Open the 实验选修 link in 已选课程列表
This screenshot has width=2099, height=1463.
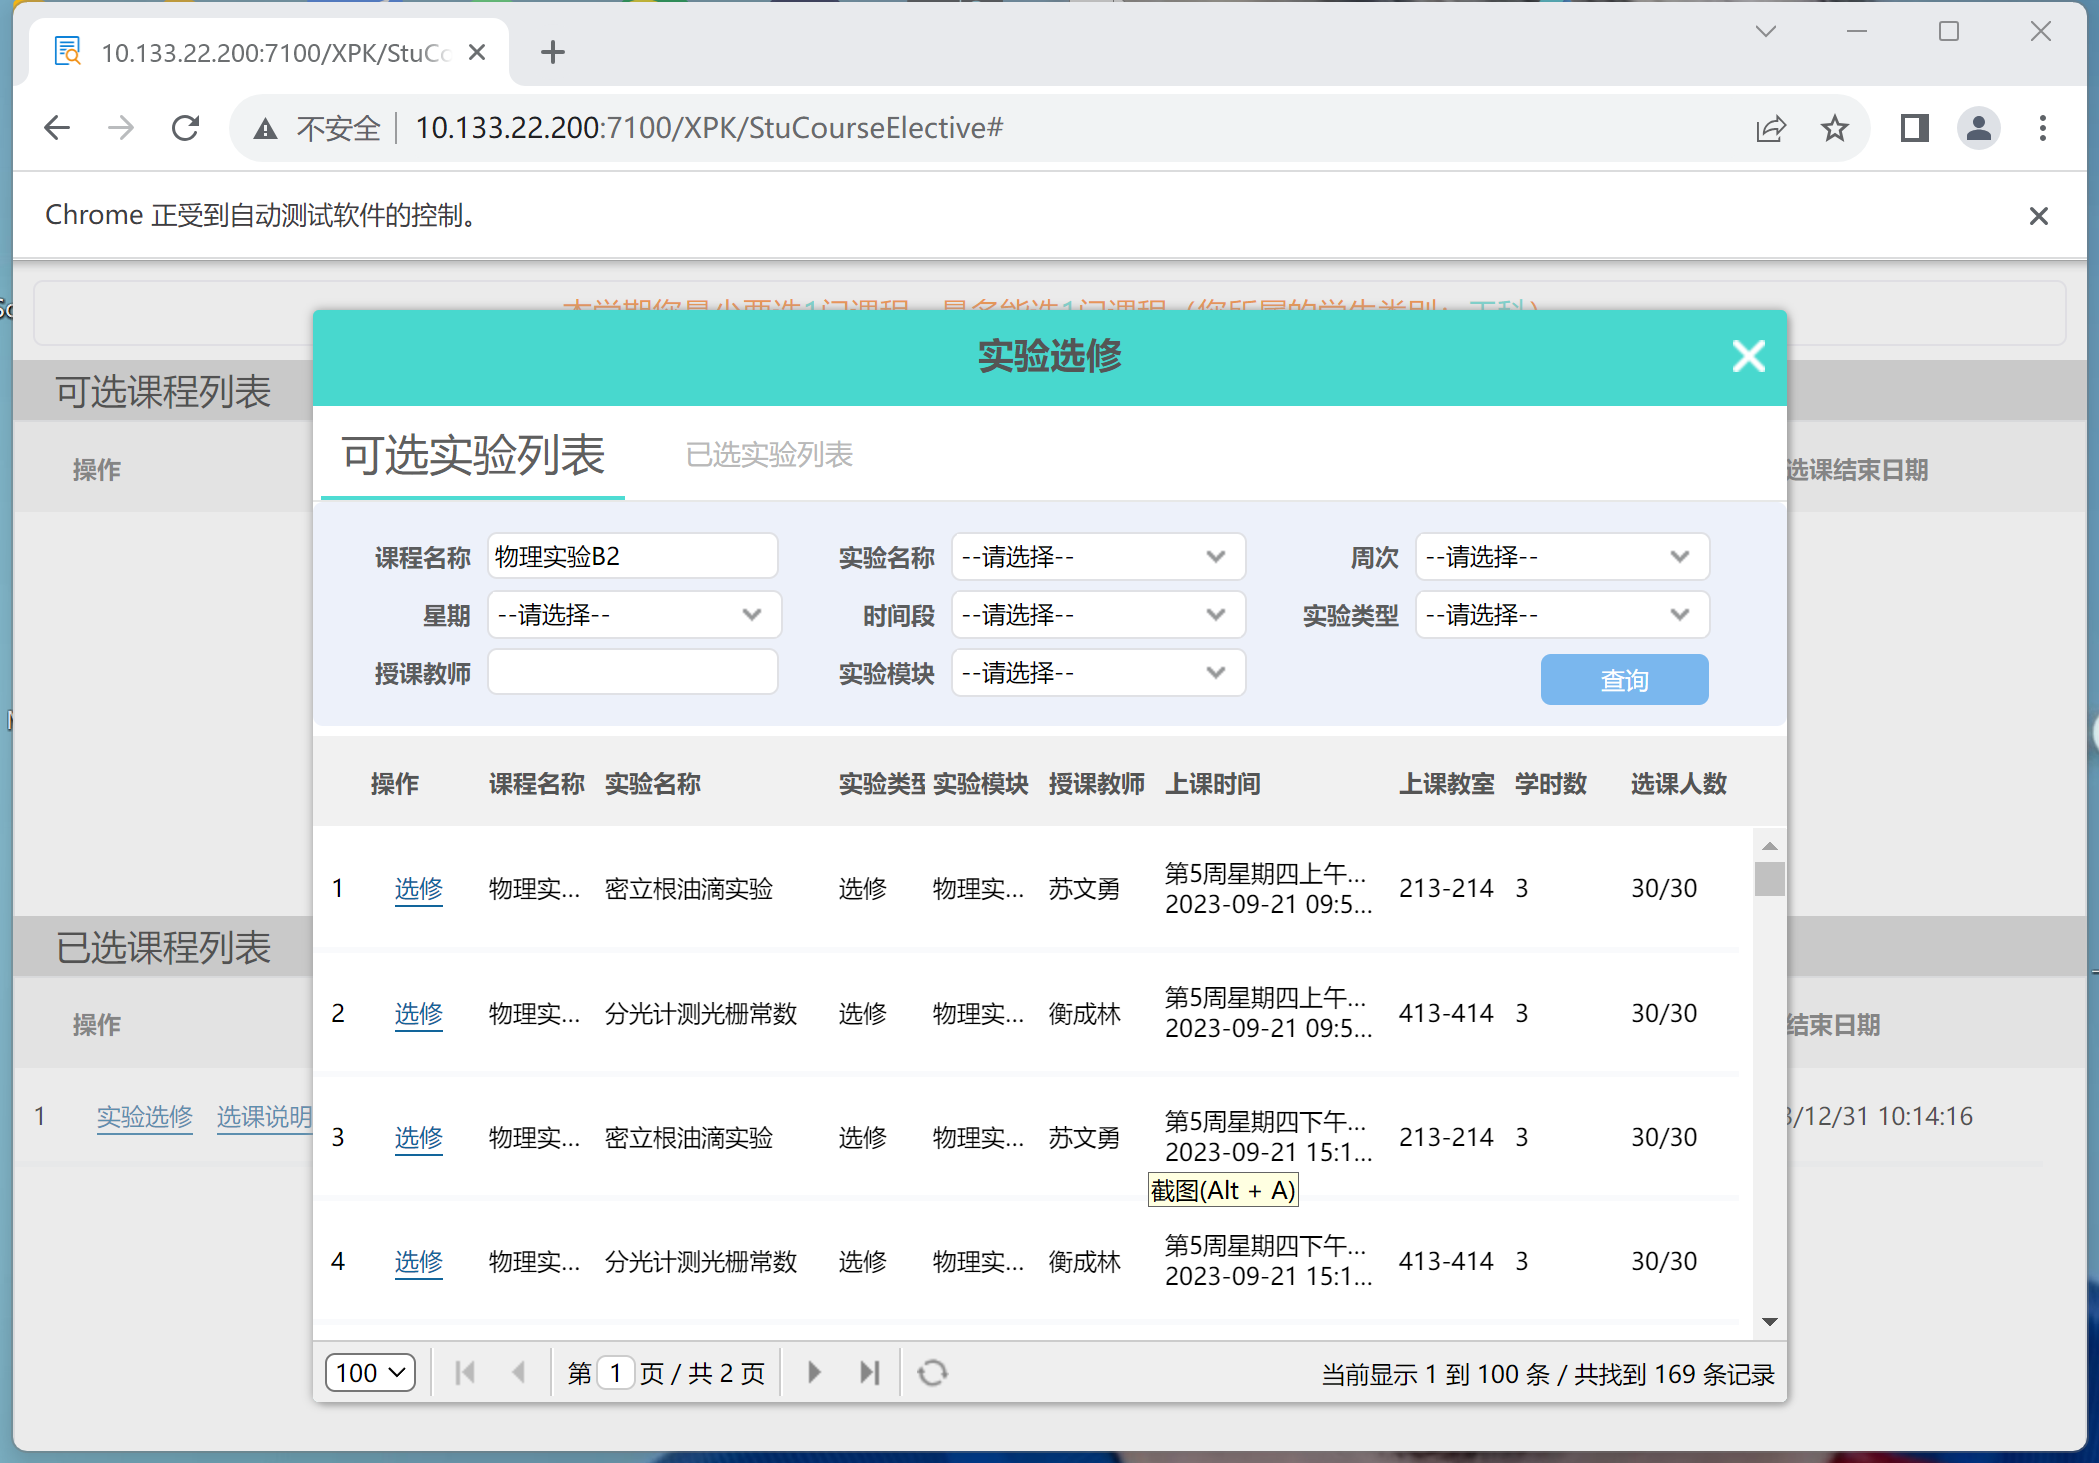[x=144, y=1116]
